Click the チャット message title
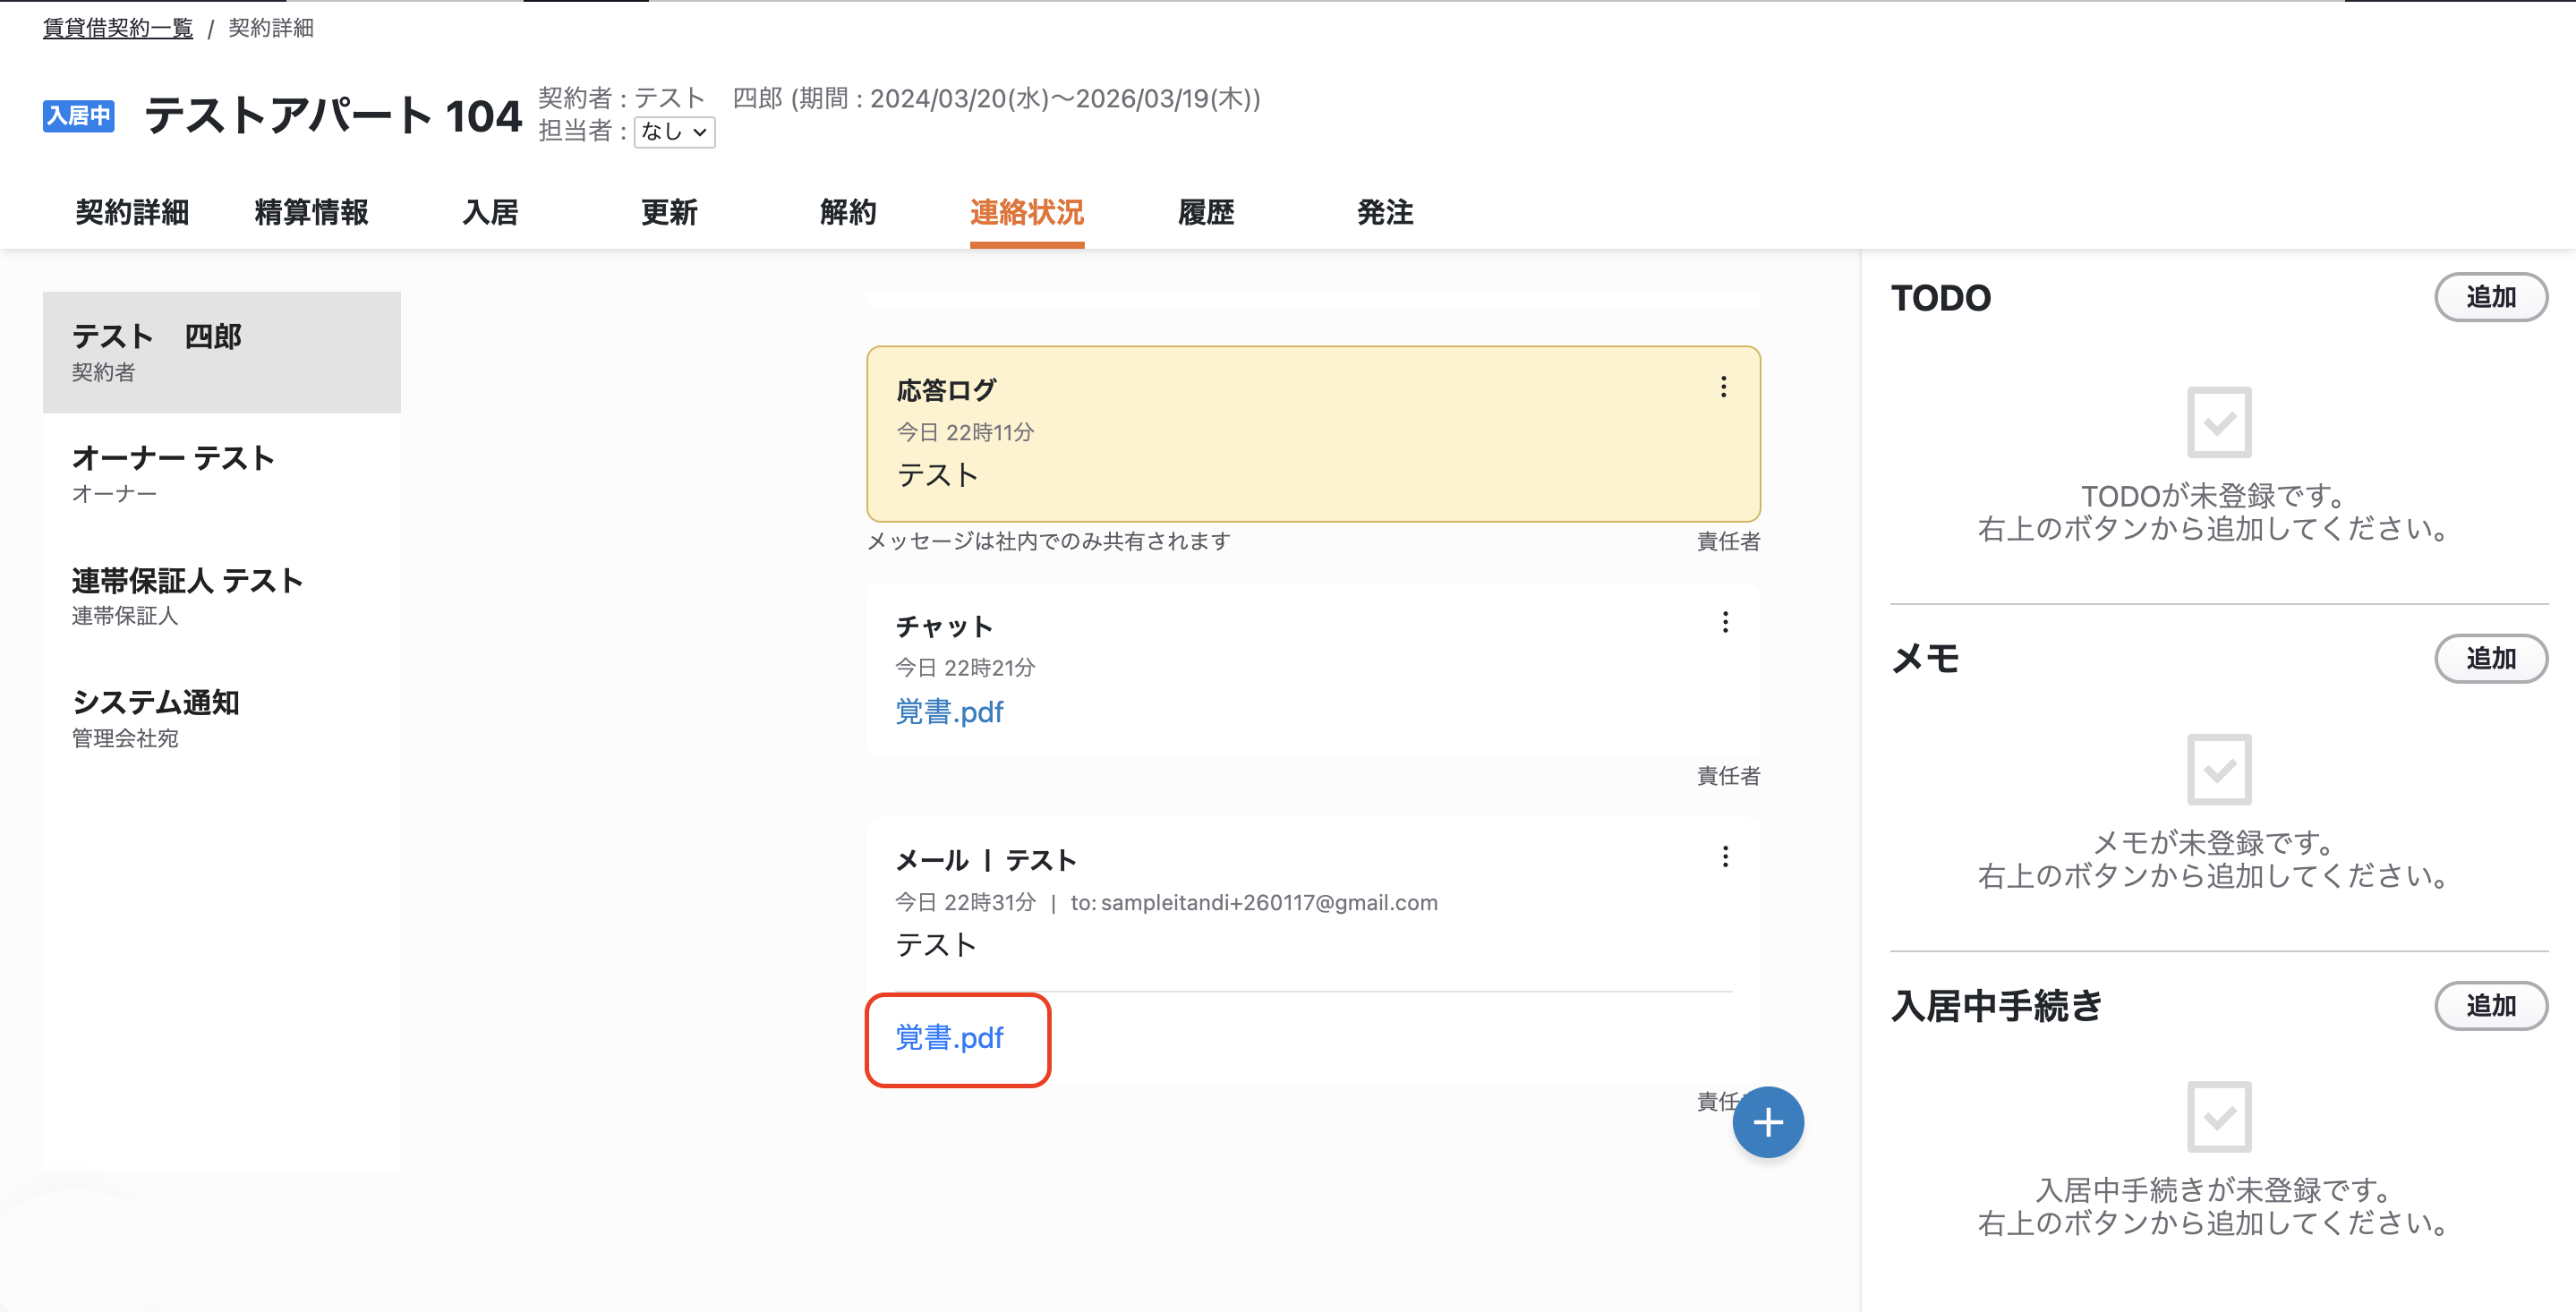 pos(944,627)
